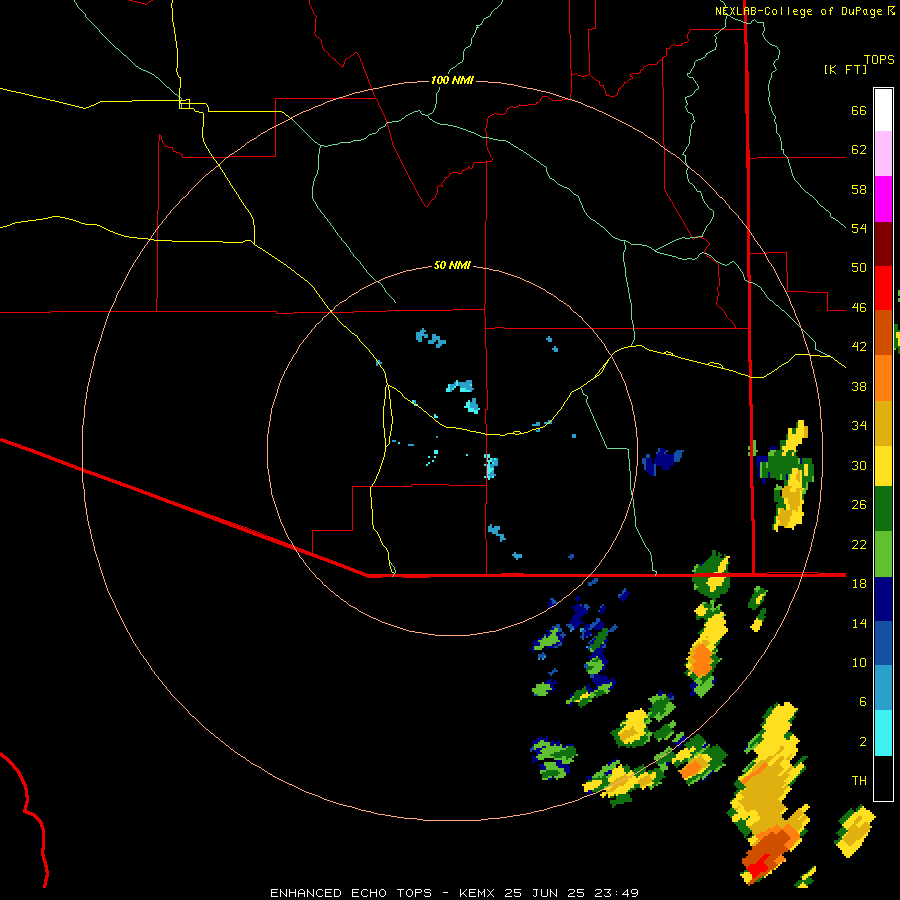Screen dimensions: 900x900
Task: Click the "100 NMI" range ring label
Action: pyautogui.click(x=452, y=80)
